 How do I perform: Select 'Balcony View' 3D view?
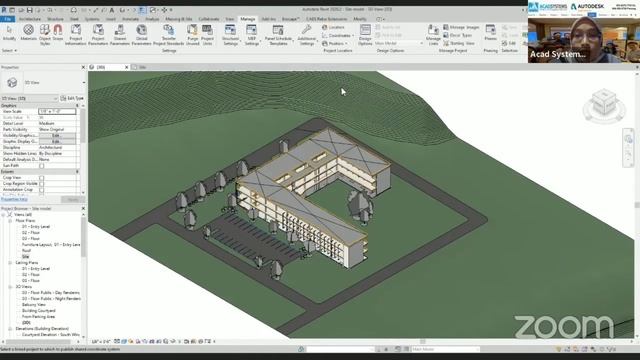(x=34, y=305)
